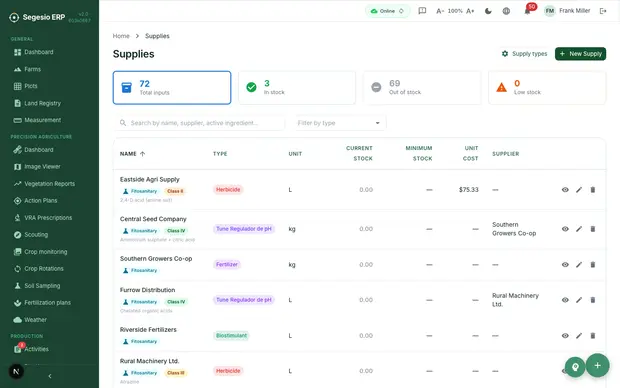Edit Riverside Fertilizers row

[x=579, y=336]
